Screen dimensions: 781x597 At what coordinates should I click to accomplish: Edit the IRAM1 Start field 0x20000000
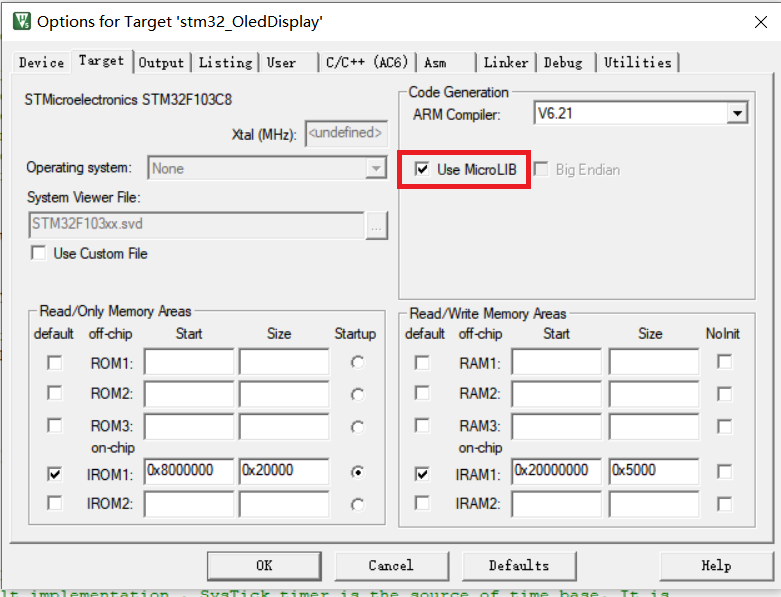[556, 471]
